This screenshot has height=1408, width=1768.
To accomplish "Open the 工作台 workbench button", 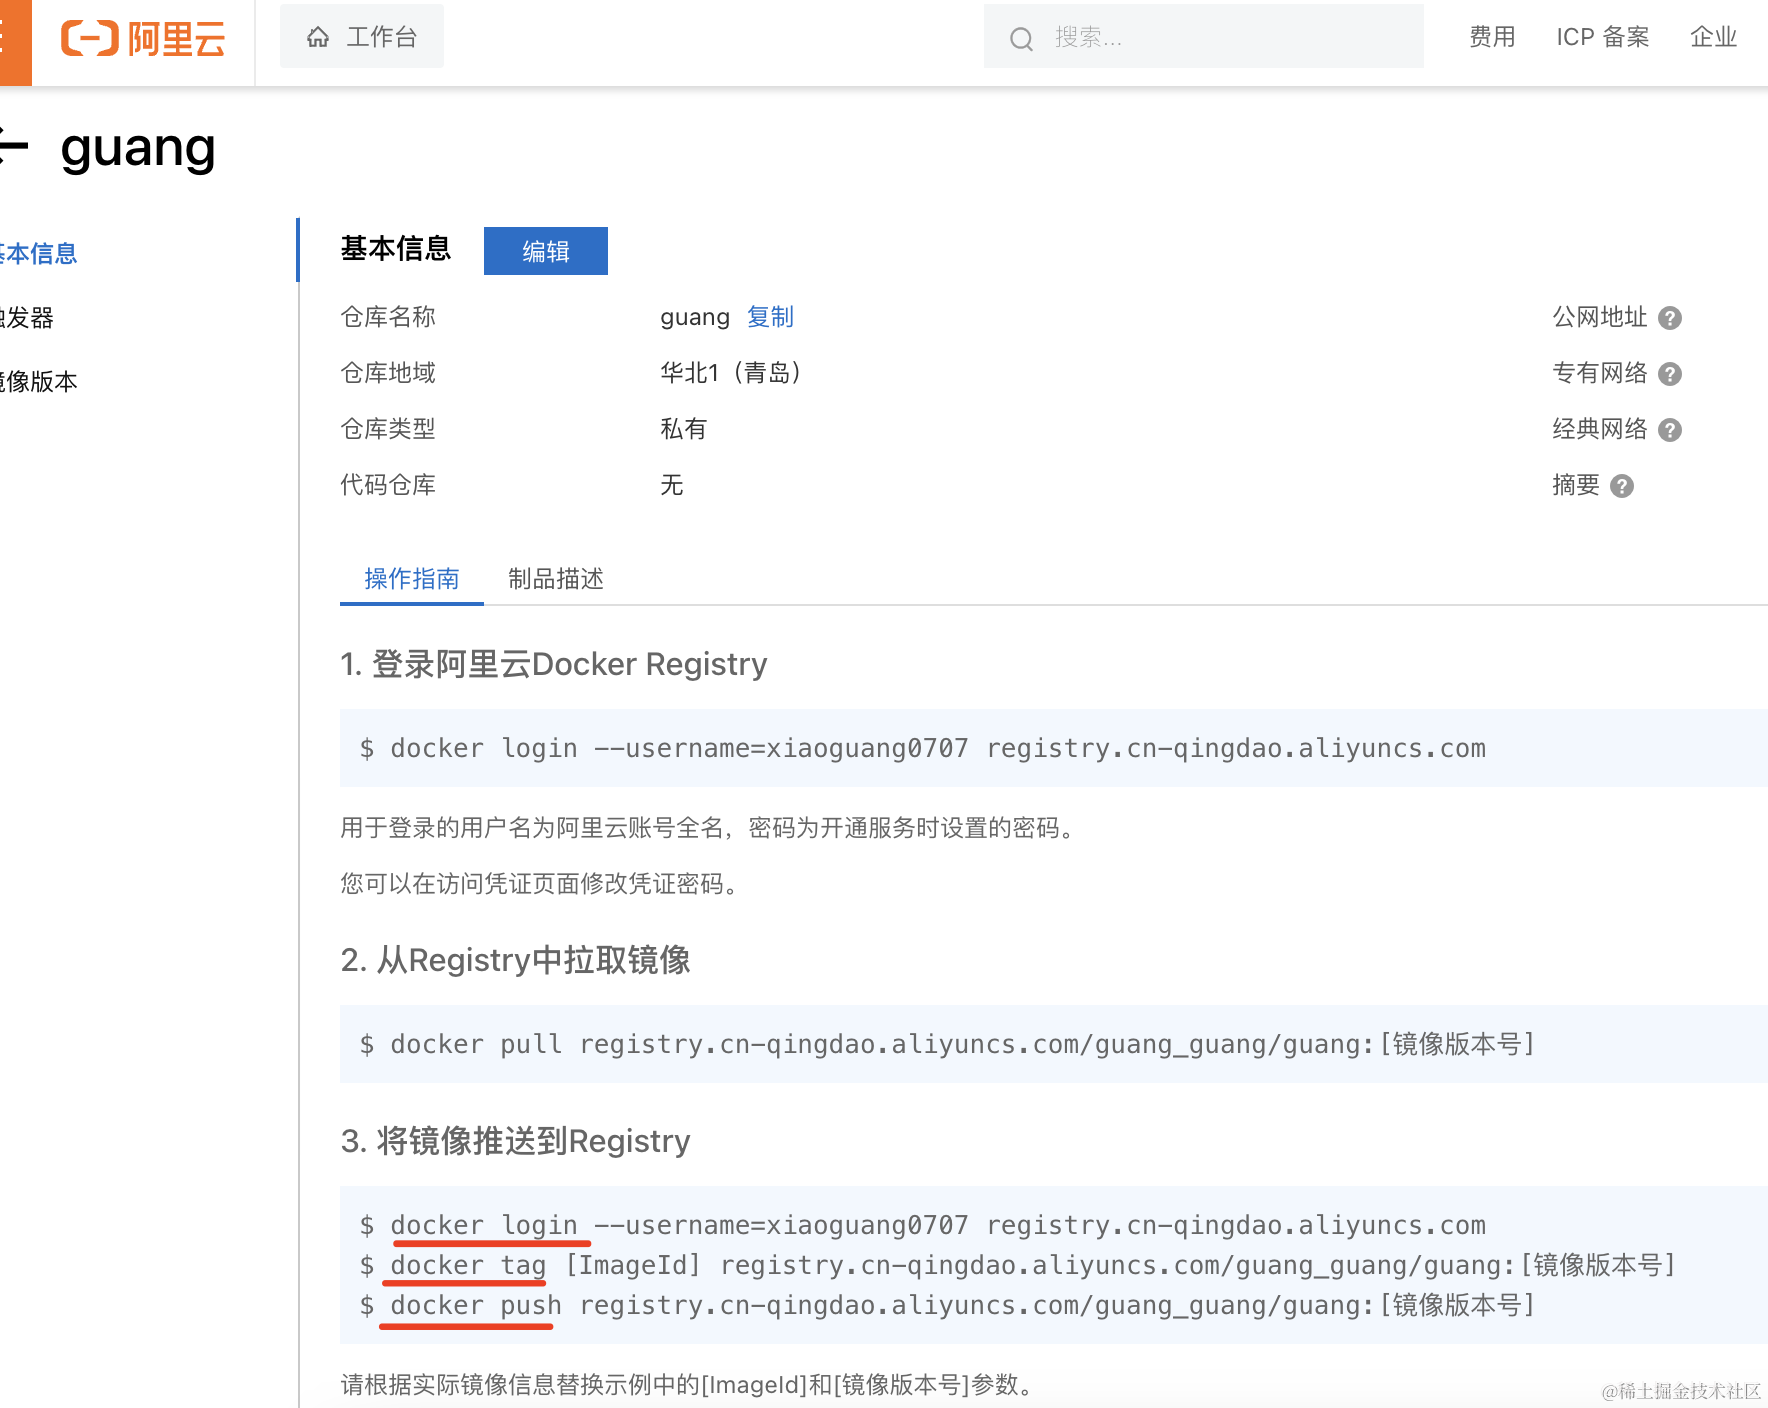I will [362, 37].
